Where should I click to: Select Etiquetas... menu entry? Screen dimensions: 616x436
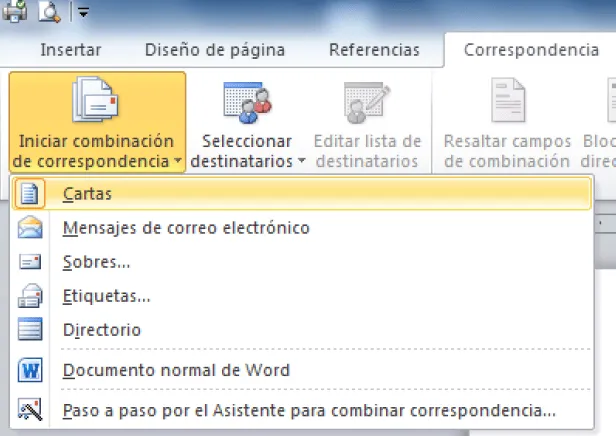pyautogui.click(x=302, y=296)
